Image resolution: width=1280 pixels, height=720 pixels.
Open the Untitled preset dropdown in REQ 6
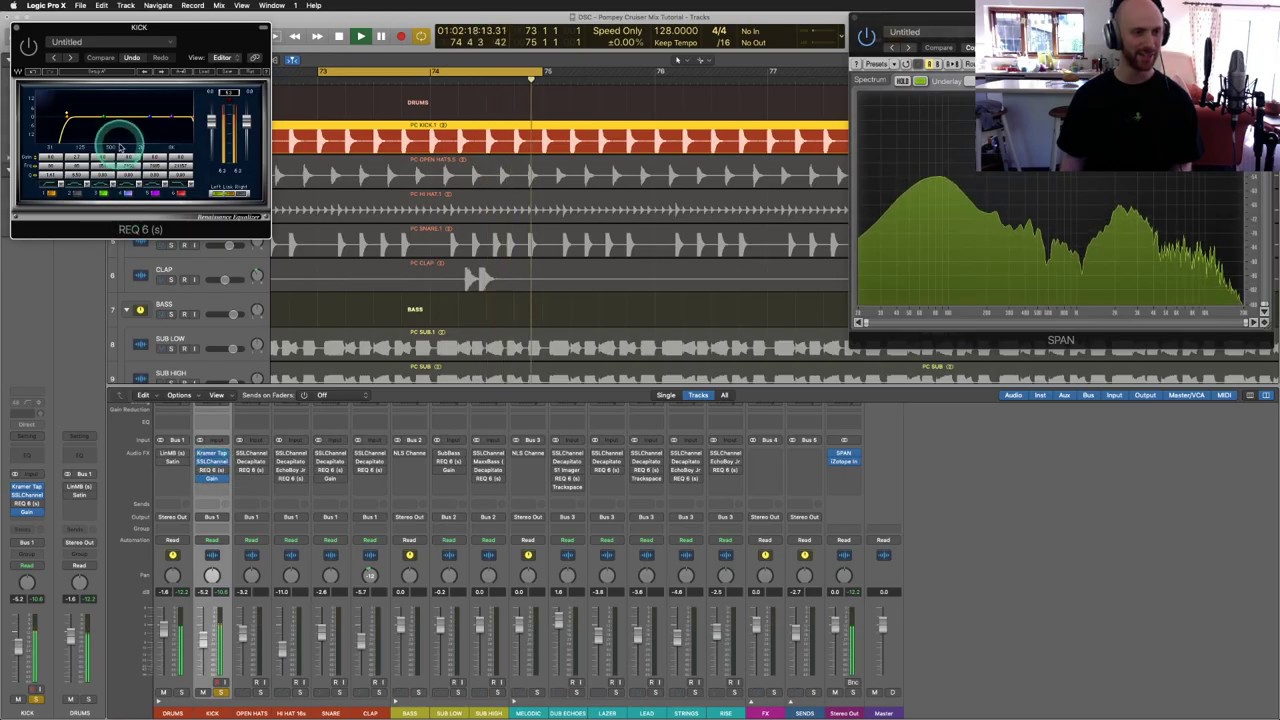(112, 42)
